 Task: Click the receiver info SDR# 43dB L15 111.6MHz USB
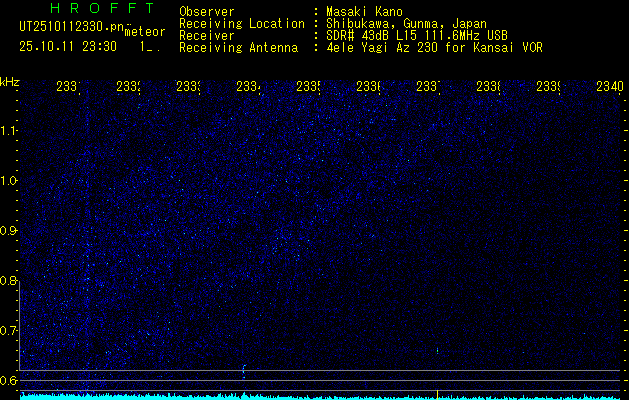tap(417, 36)
